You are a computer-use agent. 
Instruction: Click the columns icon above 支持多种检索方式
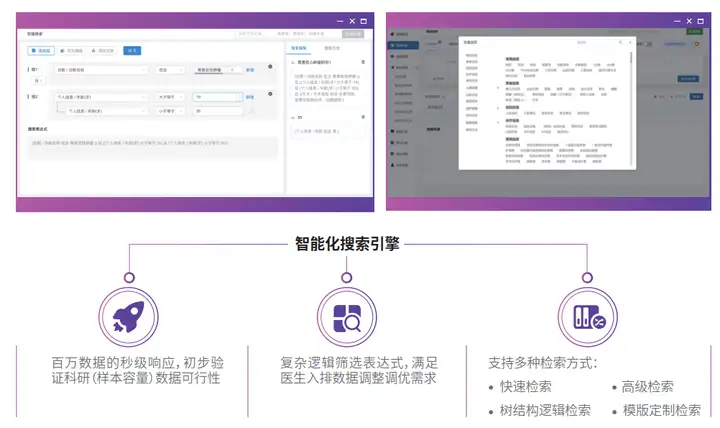[589, 317]
